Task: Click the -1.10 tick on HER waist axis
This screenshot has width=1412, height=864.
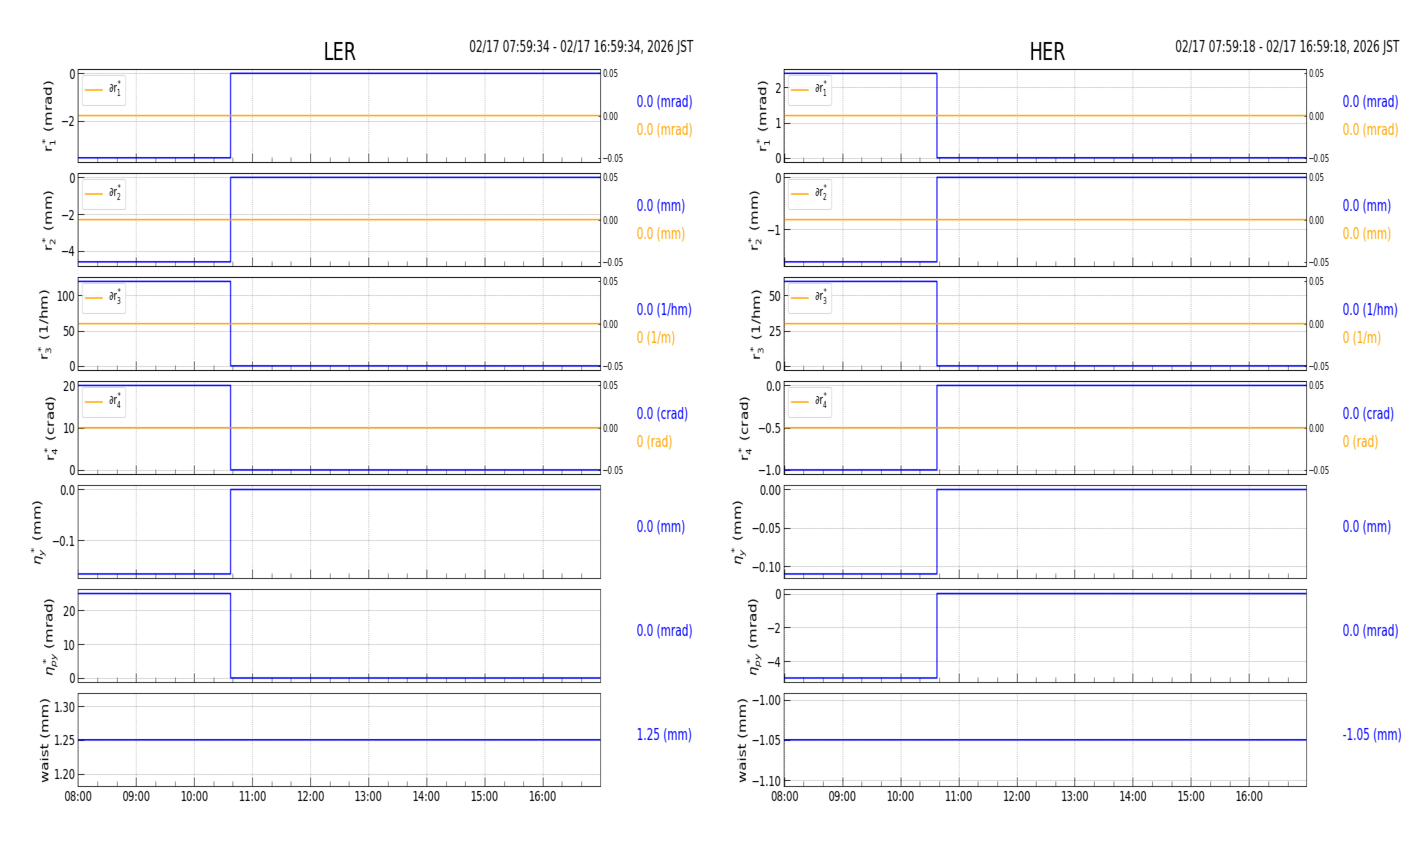Action: [767, 781]
